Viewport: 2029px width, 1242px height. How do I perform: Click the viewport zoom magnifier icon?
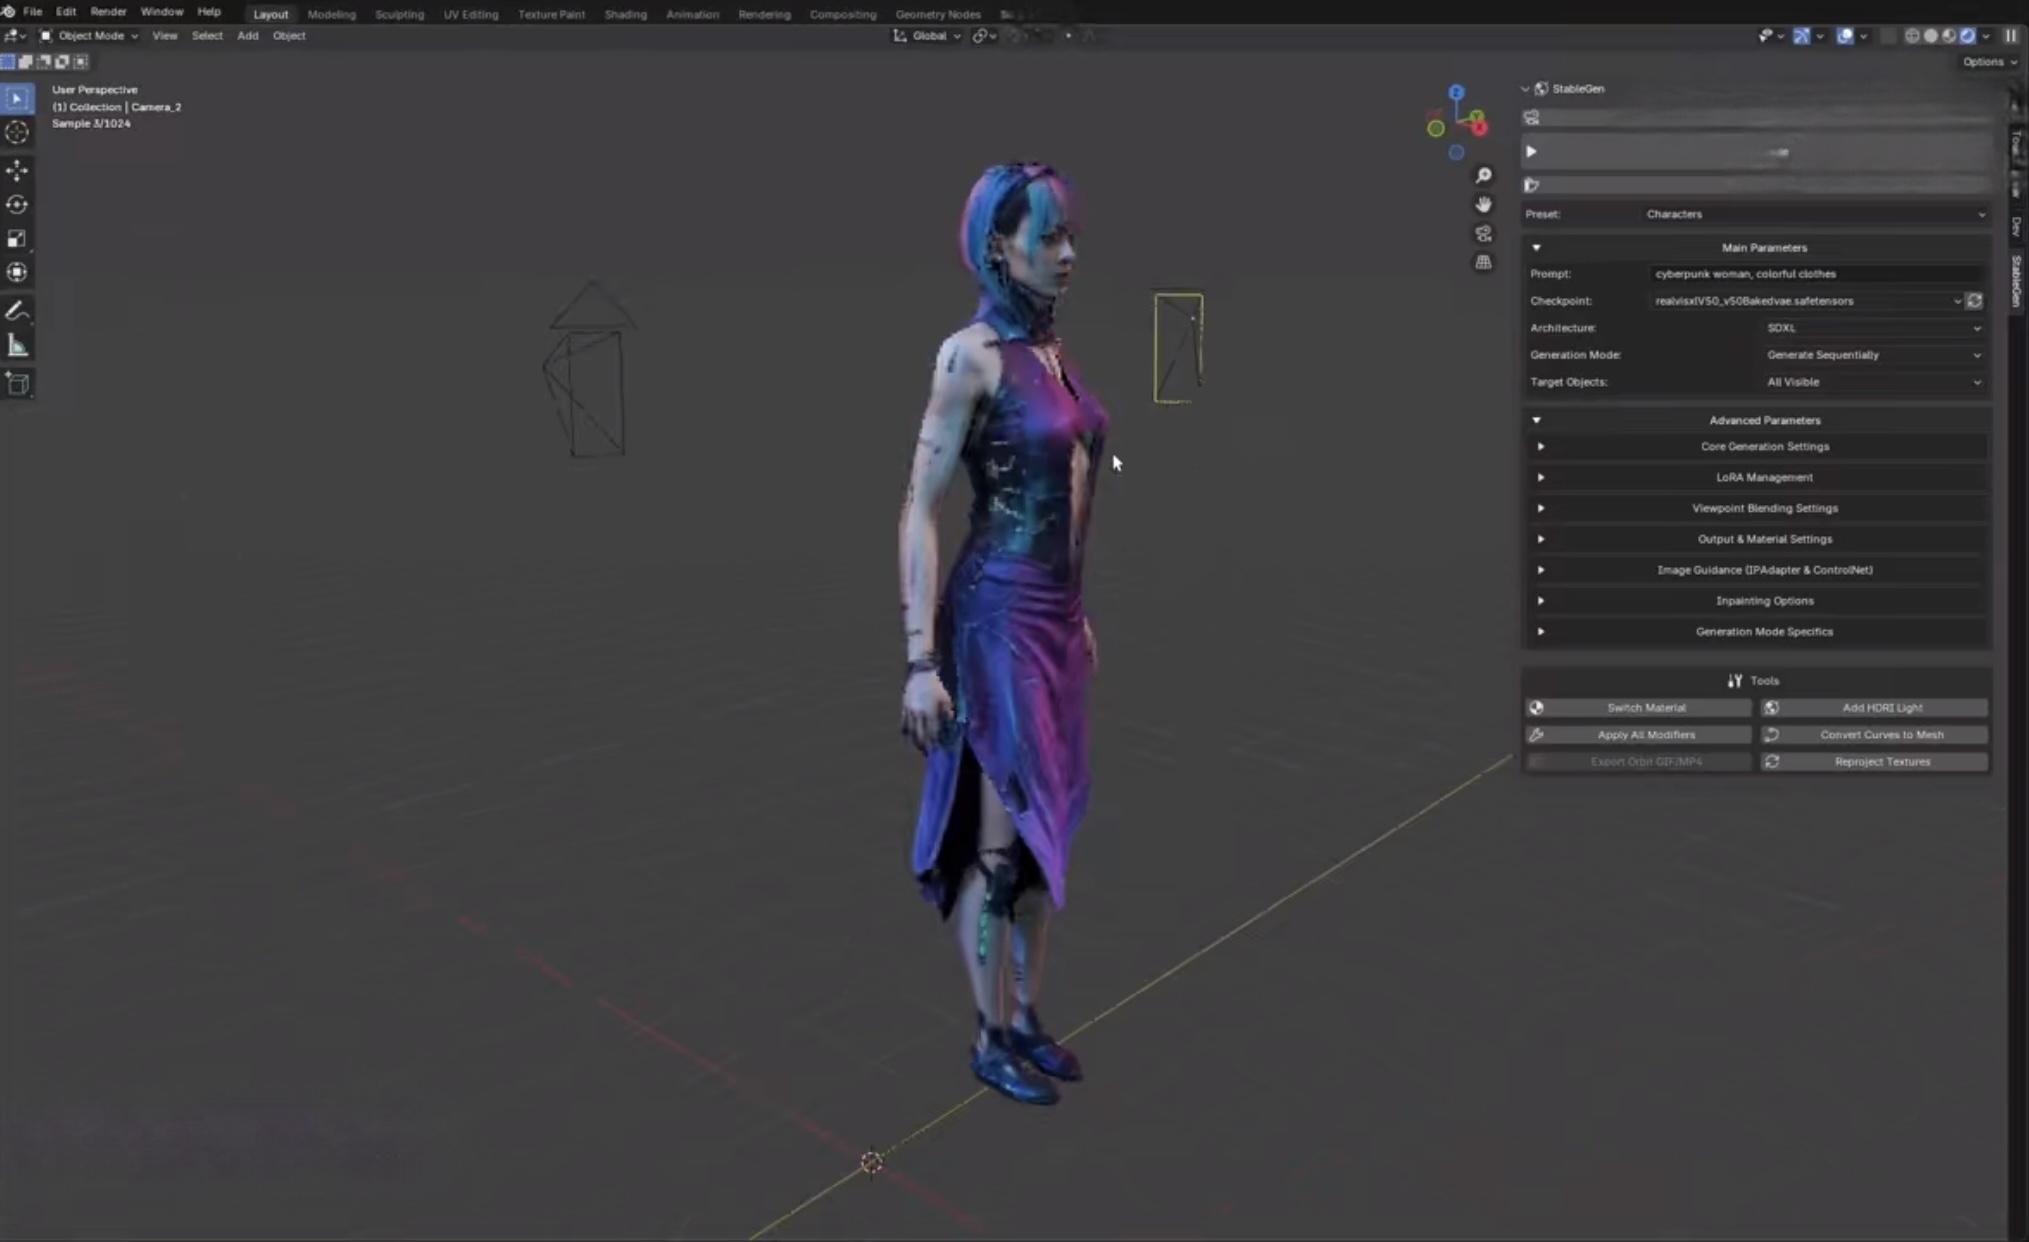click(1483, 175)
